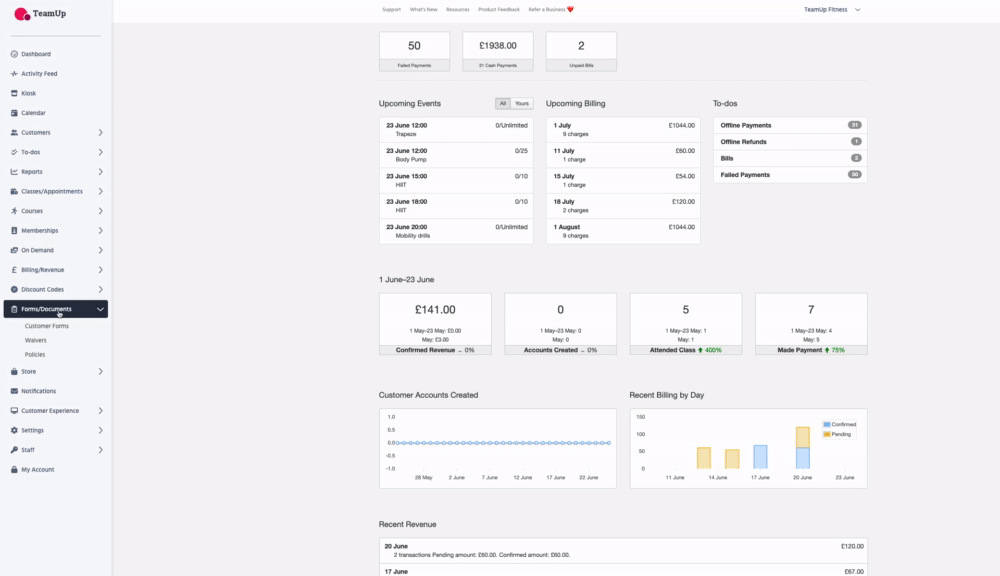The image size is (1000, 576).
Task: Open Activity Feed via its sidebar icon
Action: coord(13,74)
